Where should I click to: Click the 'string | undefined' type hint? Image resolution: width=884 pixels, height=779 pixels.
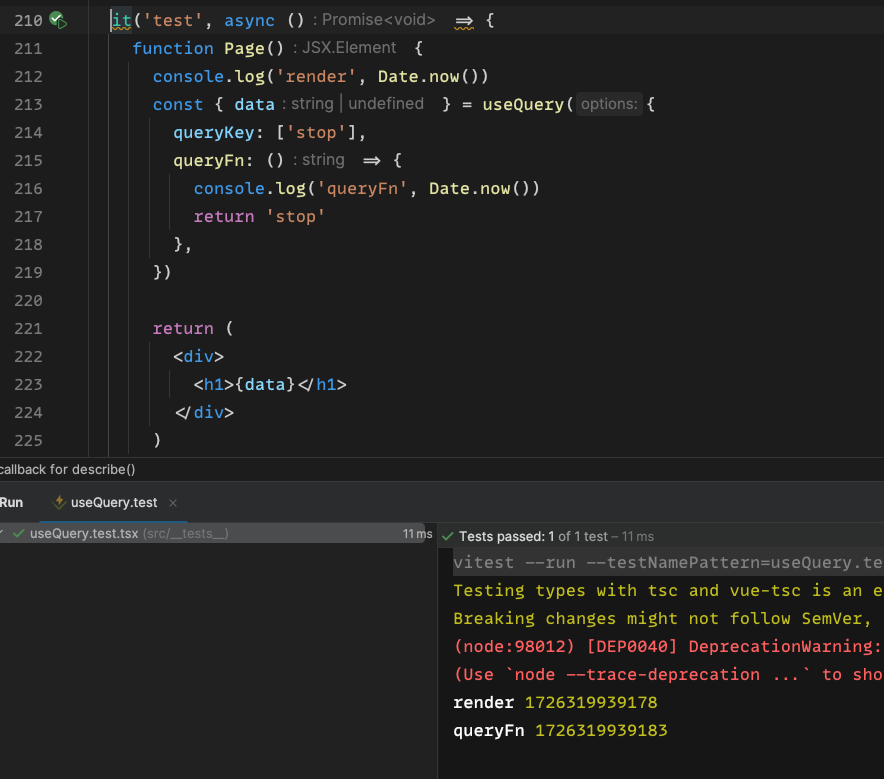point(357,104)
